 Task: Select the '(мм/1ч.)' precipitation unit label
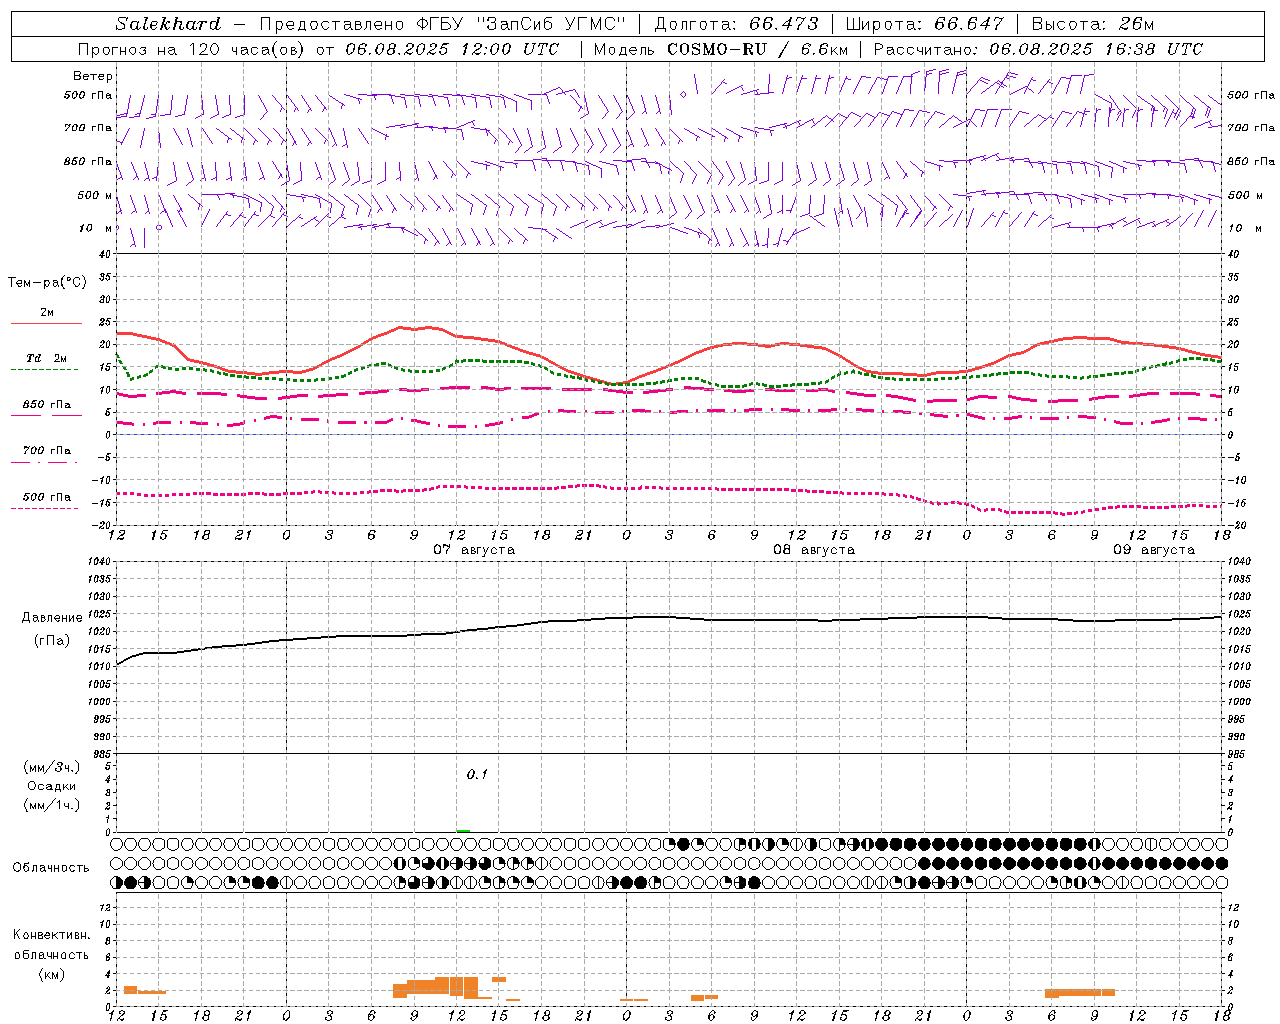[x=52, y=805]
